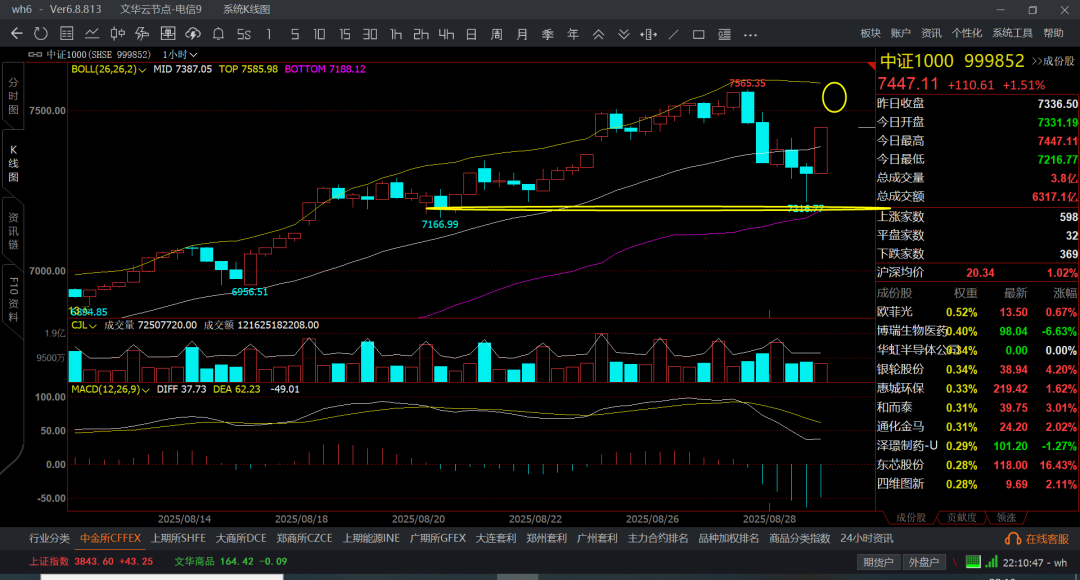Screen dimensions: 1080x580
Task: Open the quote list table icon
Action: (x=67, y=34)
